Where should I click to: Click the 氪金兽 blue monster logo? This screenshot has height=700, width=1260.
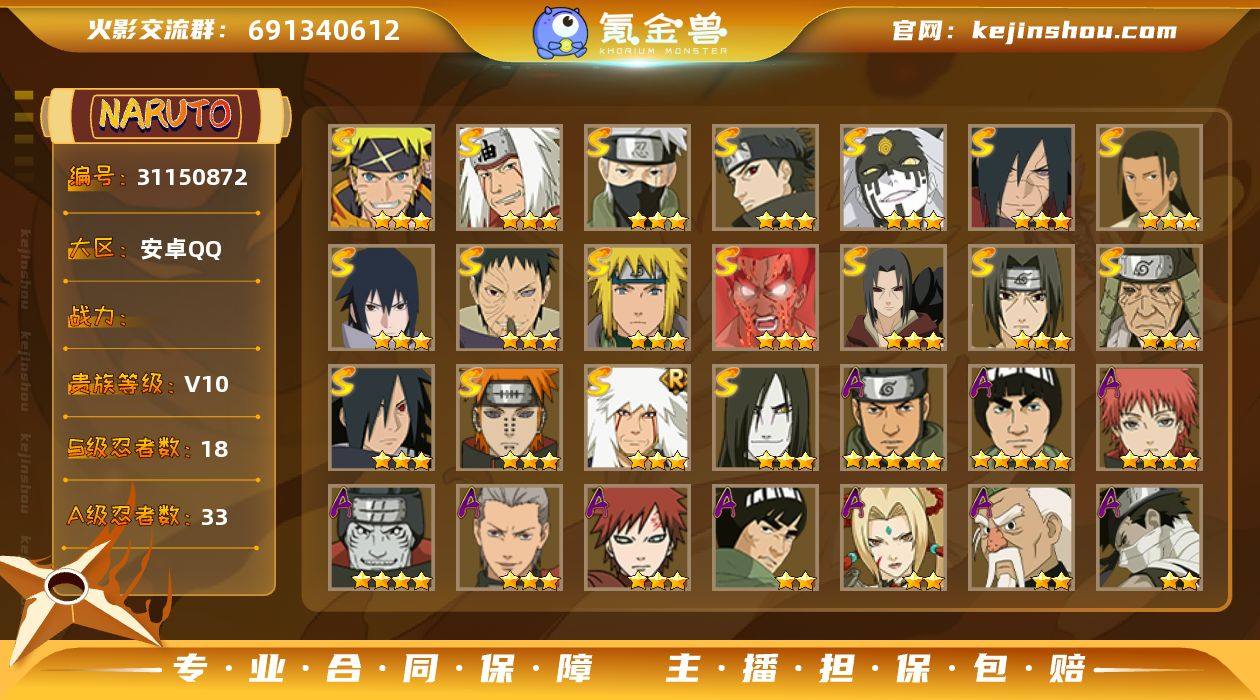pyautogui.click(x=560, y=32)
